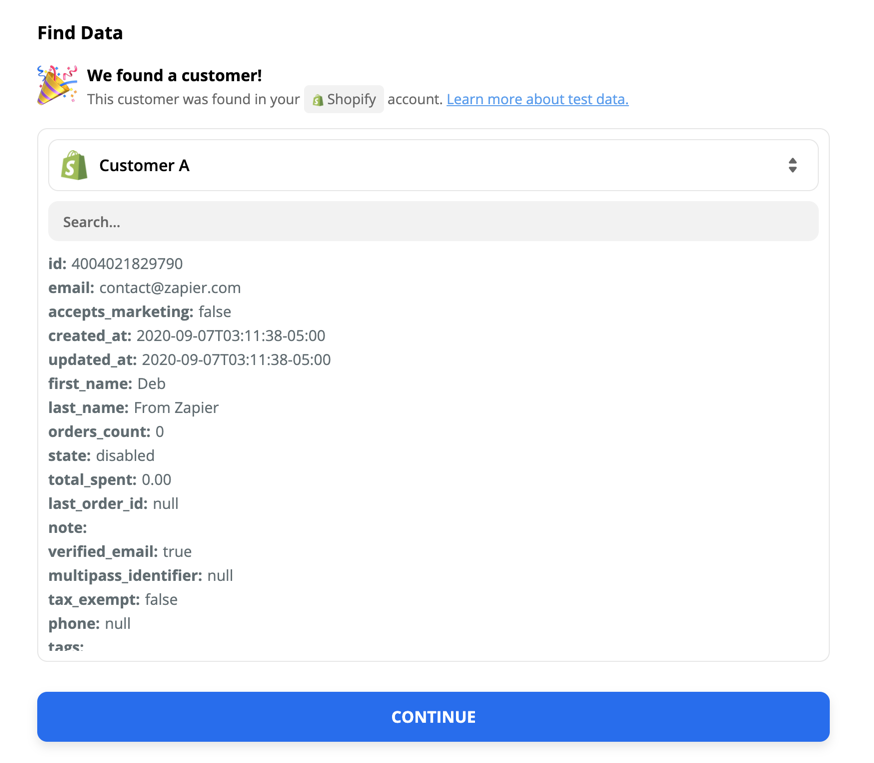Open the Customer A dropdown arrows

(x=792, y=165)
